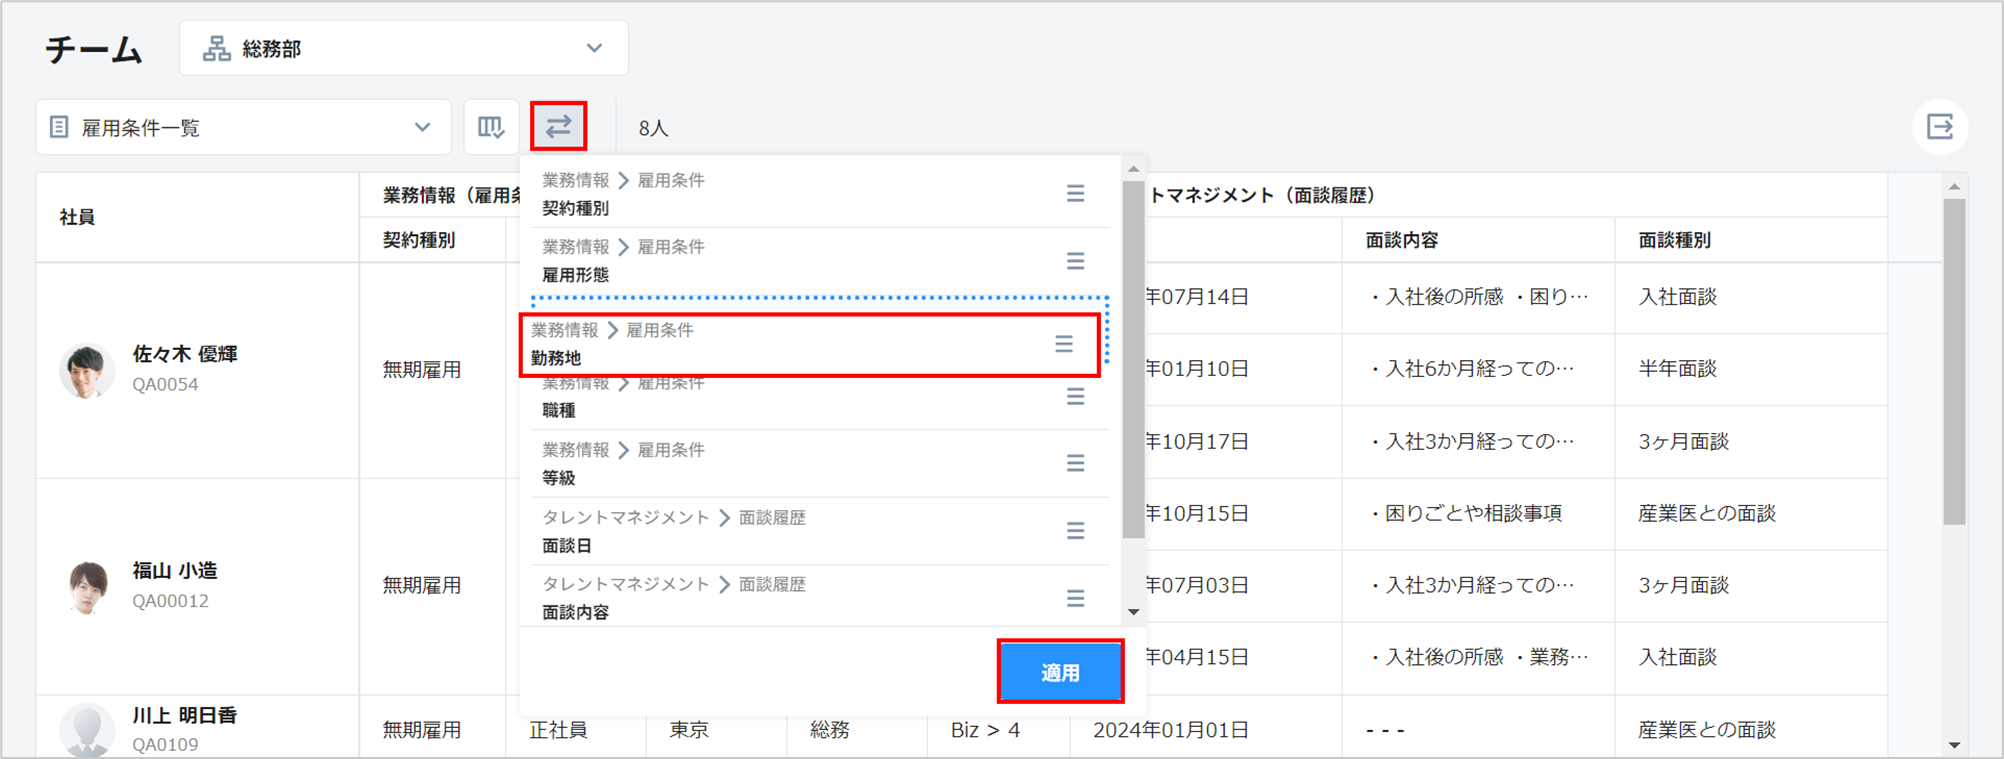Image resolution: width=2004 pixels, height=759 pixels.
Task: Grab the drag handle for 雇用形態
Action: tap(1075, 261)
